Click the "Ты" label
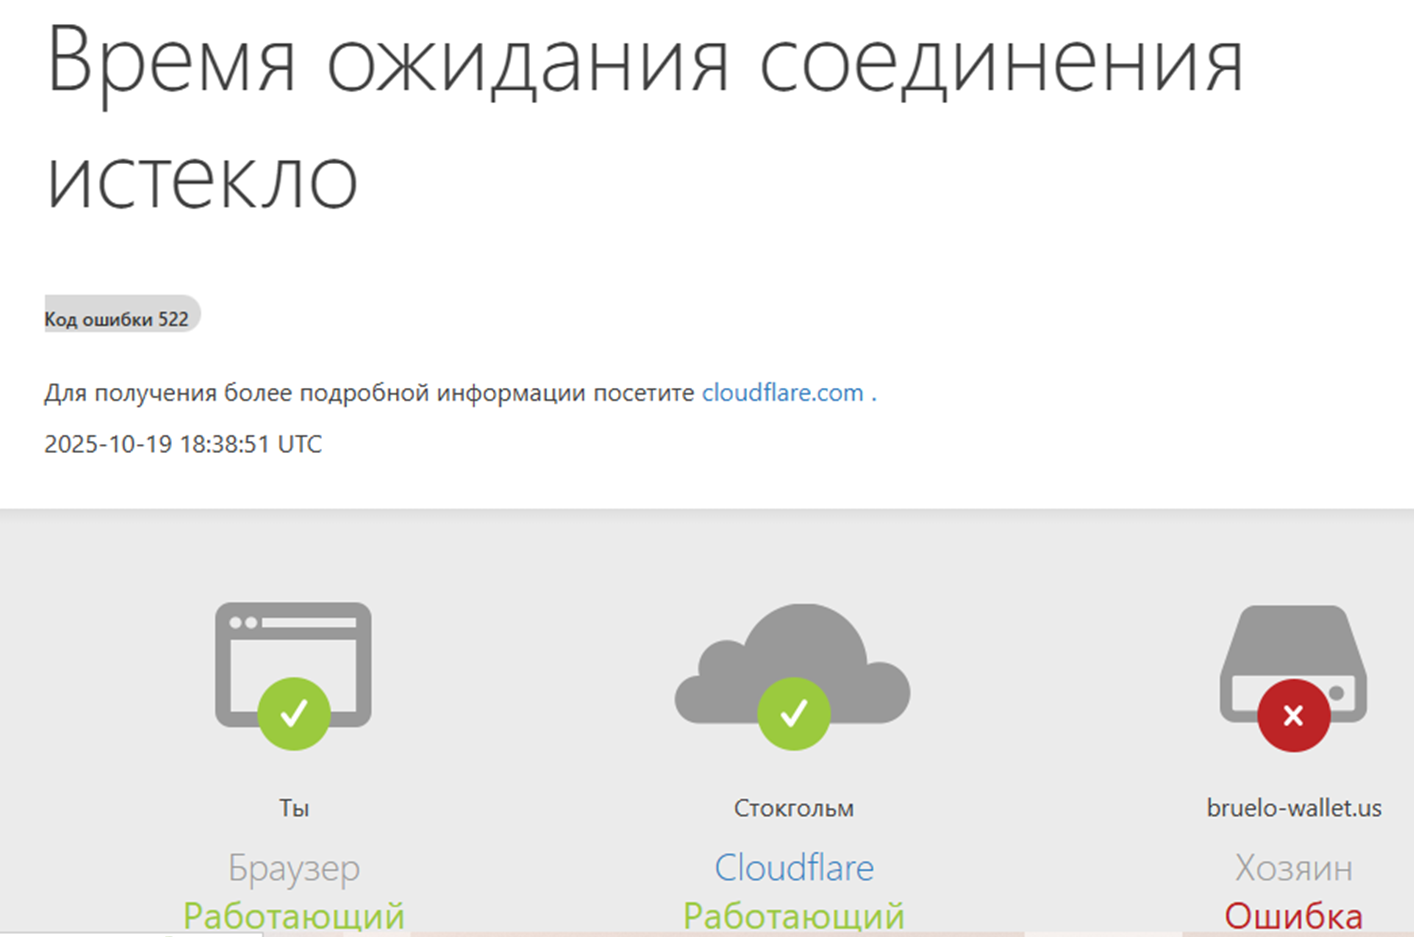1414x937 pixels. [x=294, y=808]
